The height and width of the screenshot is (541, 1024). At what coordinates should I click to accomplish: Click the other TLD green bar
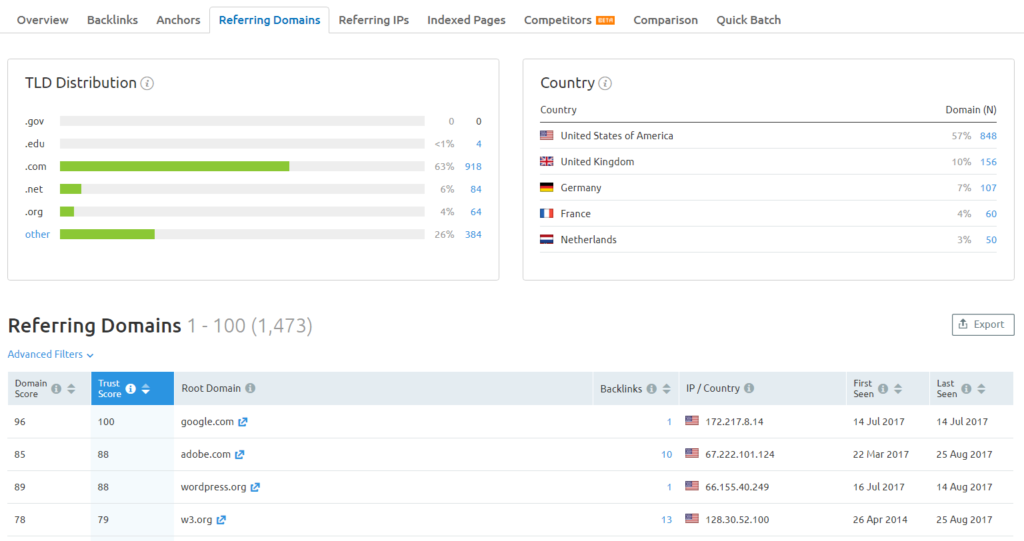point(107,234)
